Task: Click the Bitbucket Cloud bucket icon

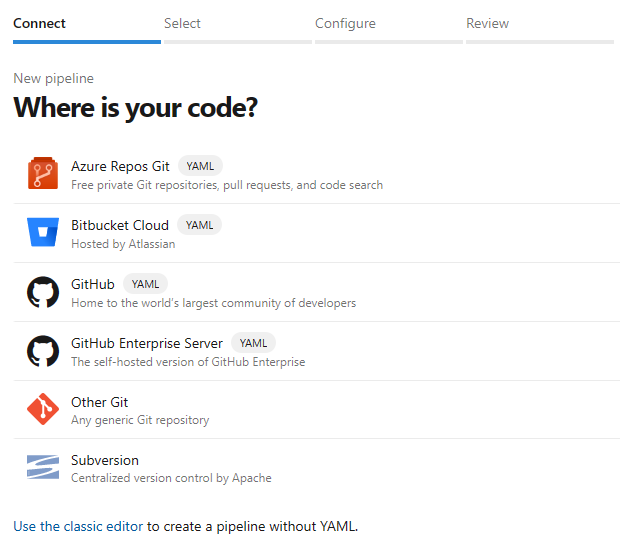Action: [x=43, y=233]
